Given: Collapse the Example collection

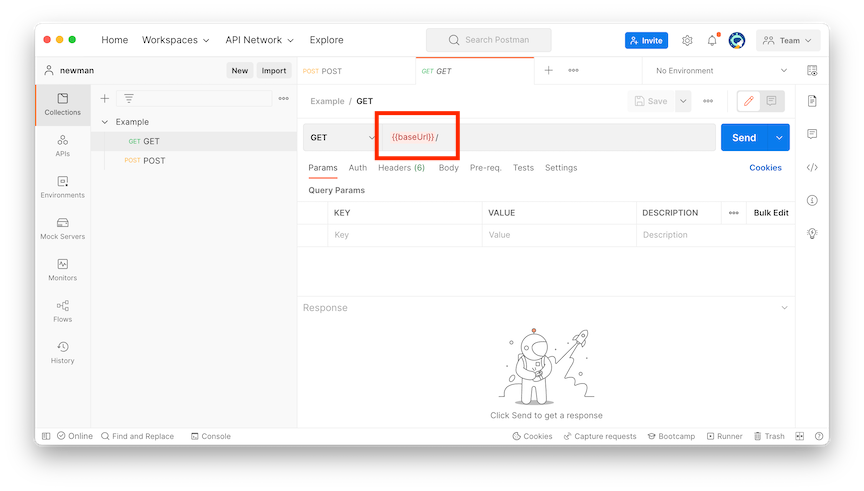Looking at the screenshot, I should tap(105, 122).
